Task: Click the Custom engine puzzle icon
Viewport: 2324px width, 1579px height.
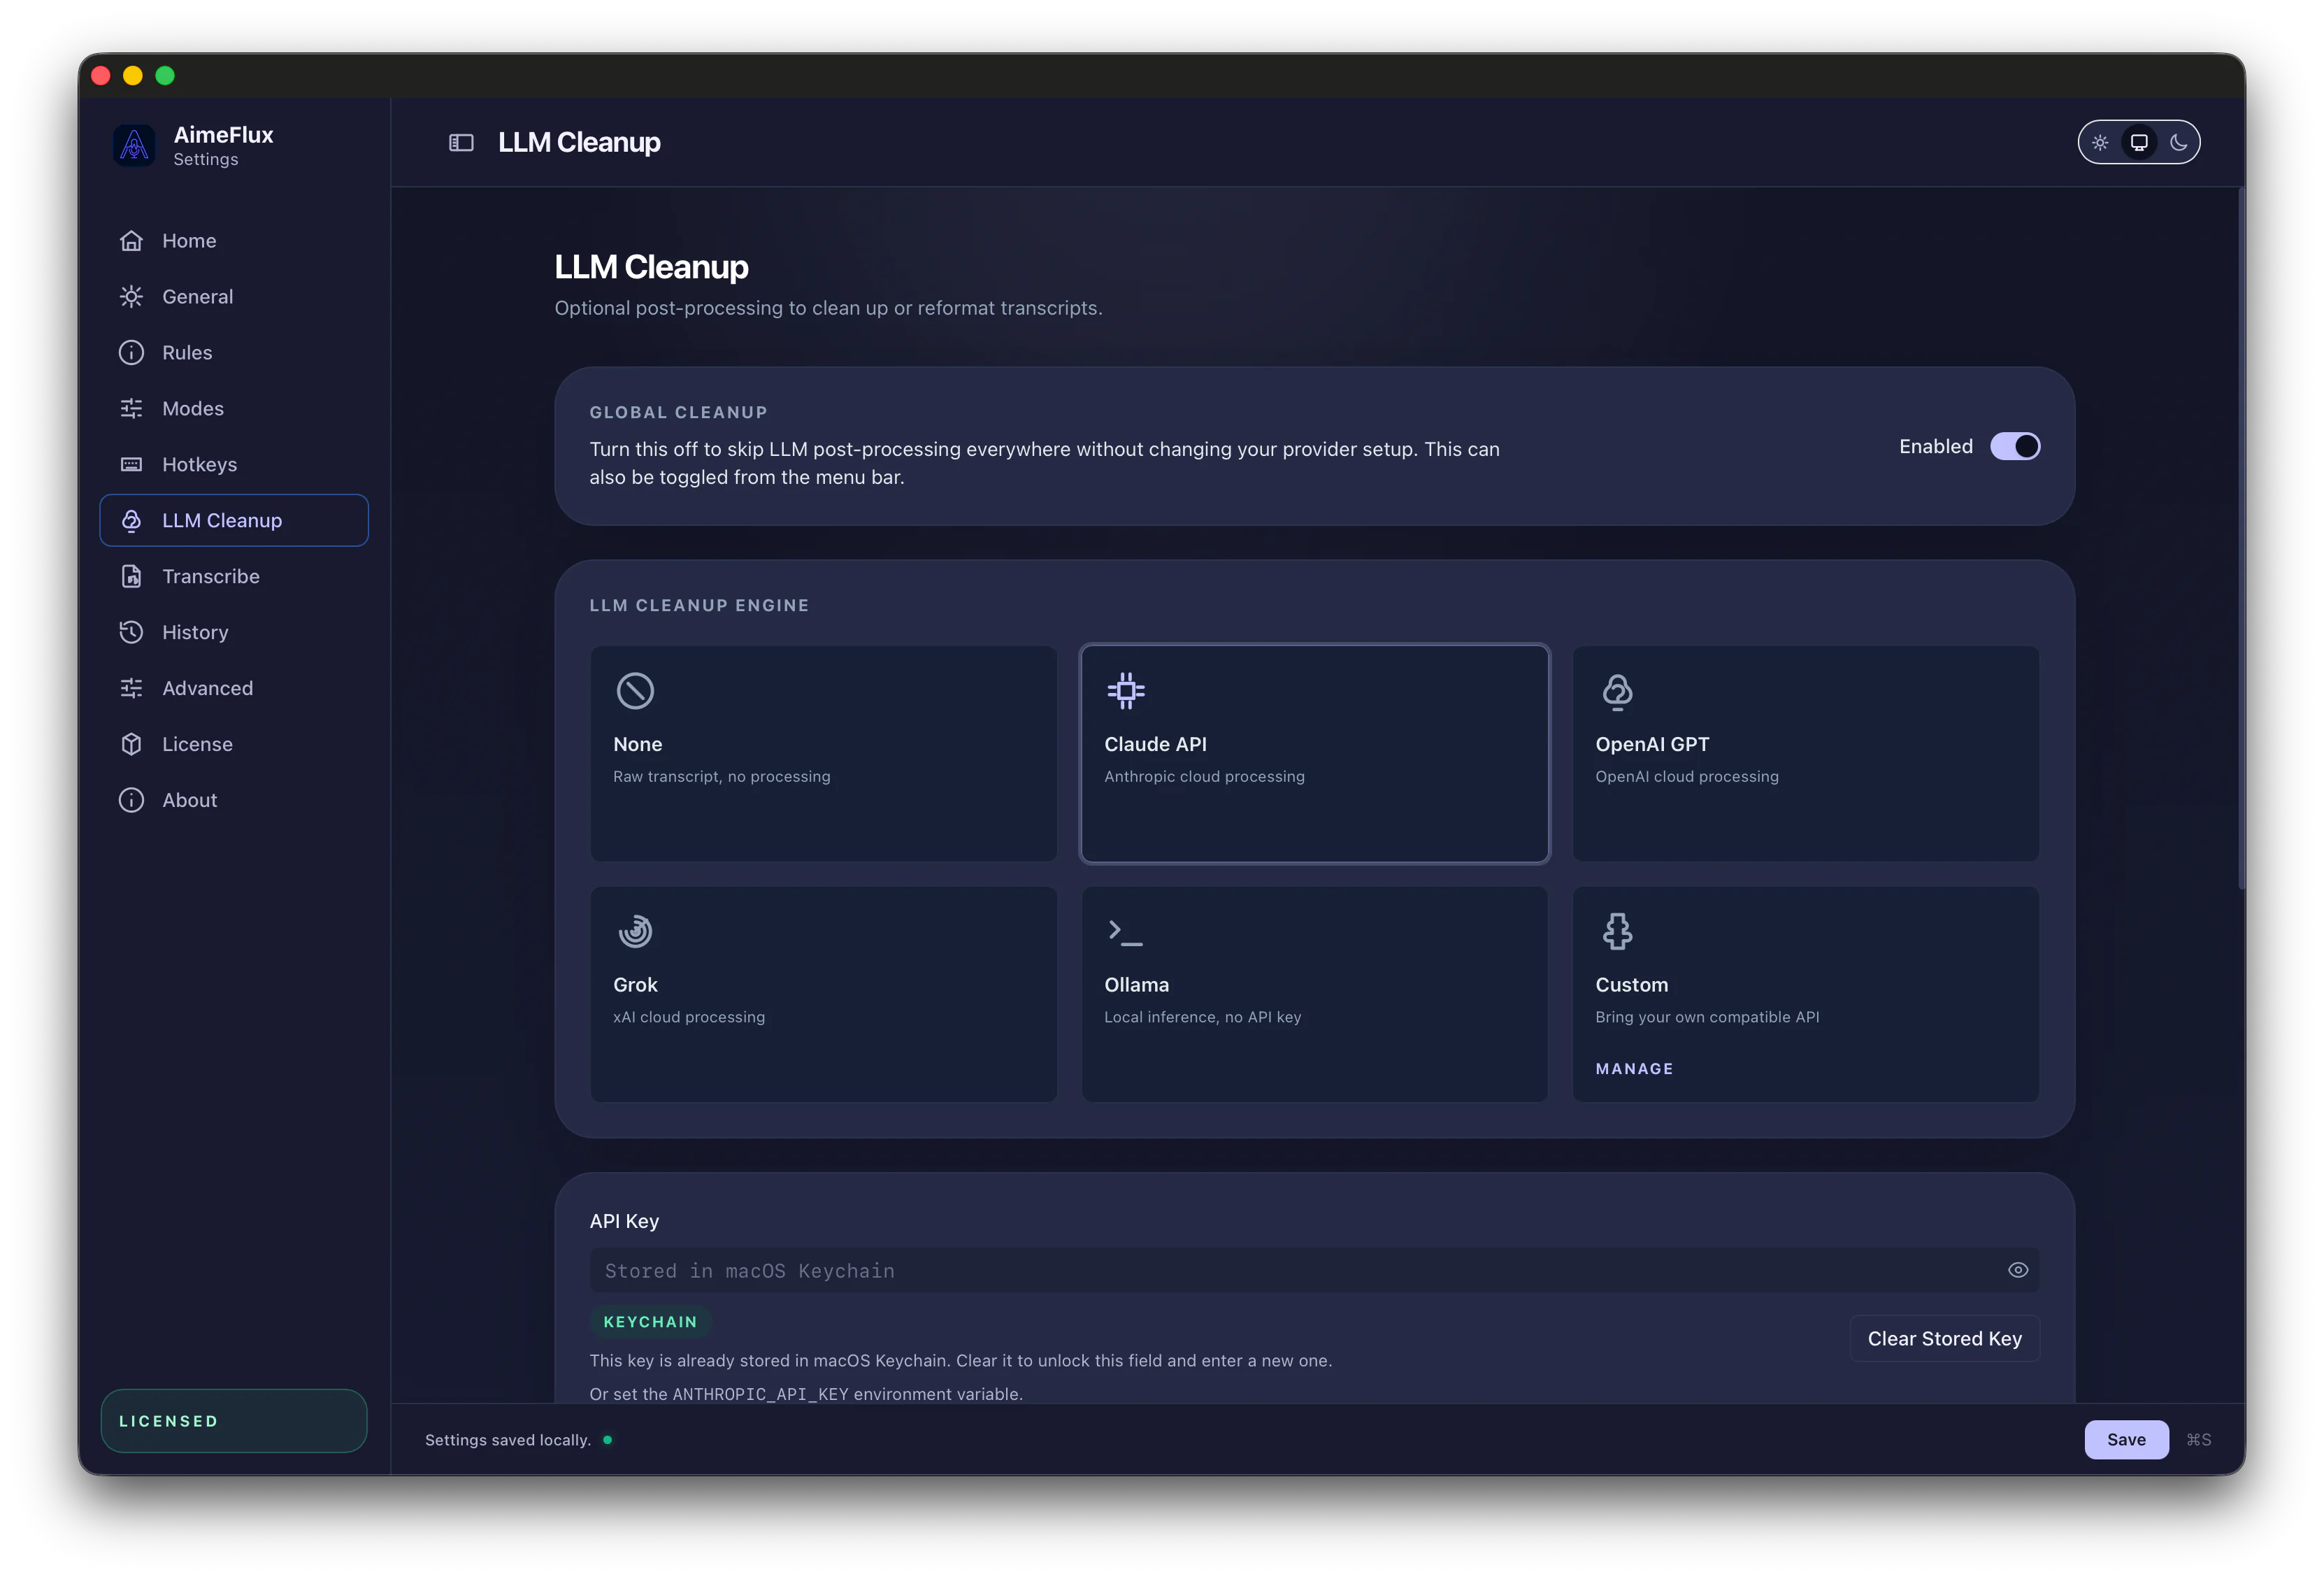Action: click(1617, 932)
